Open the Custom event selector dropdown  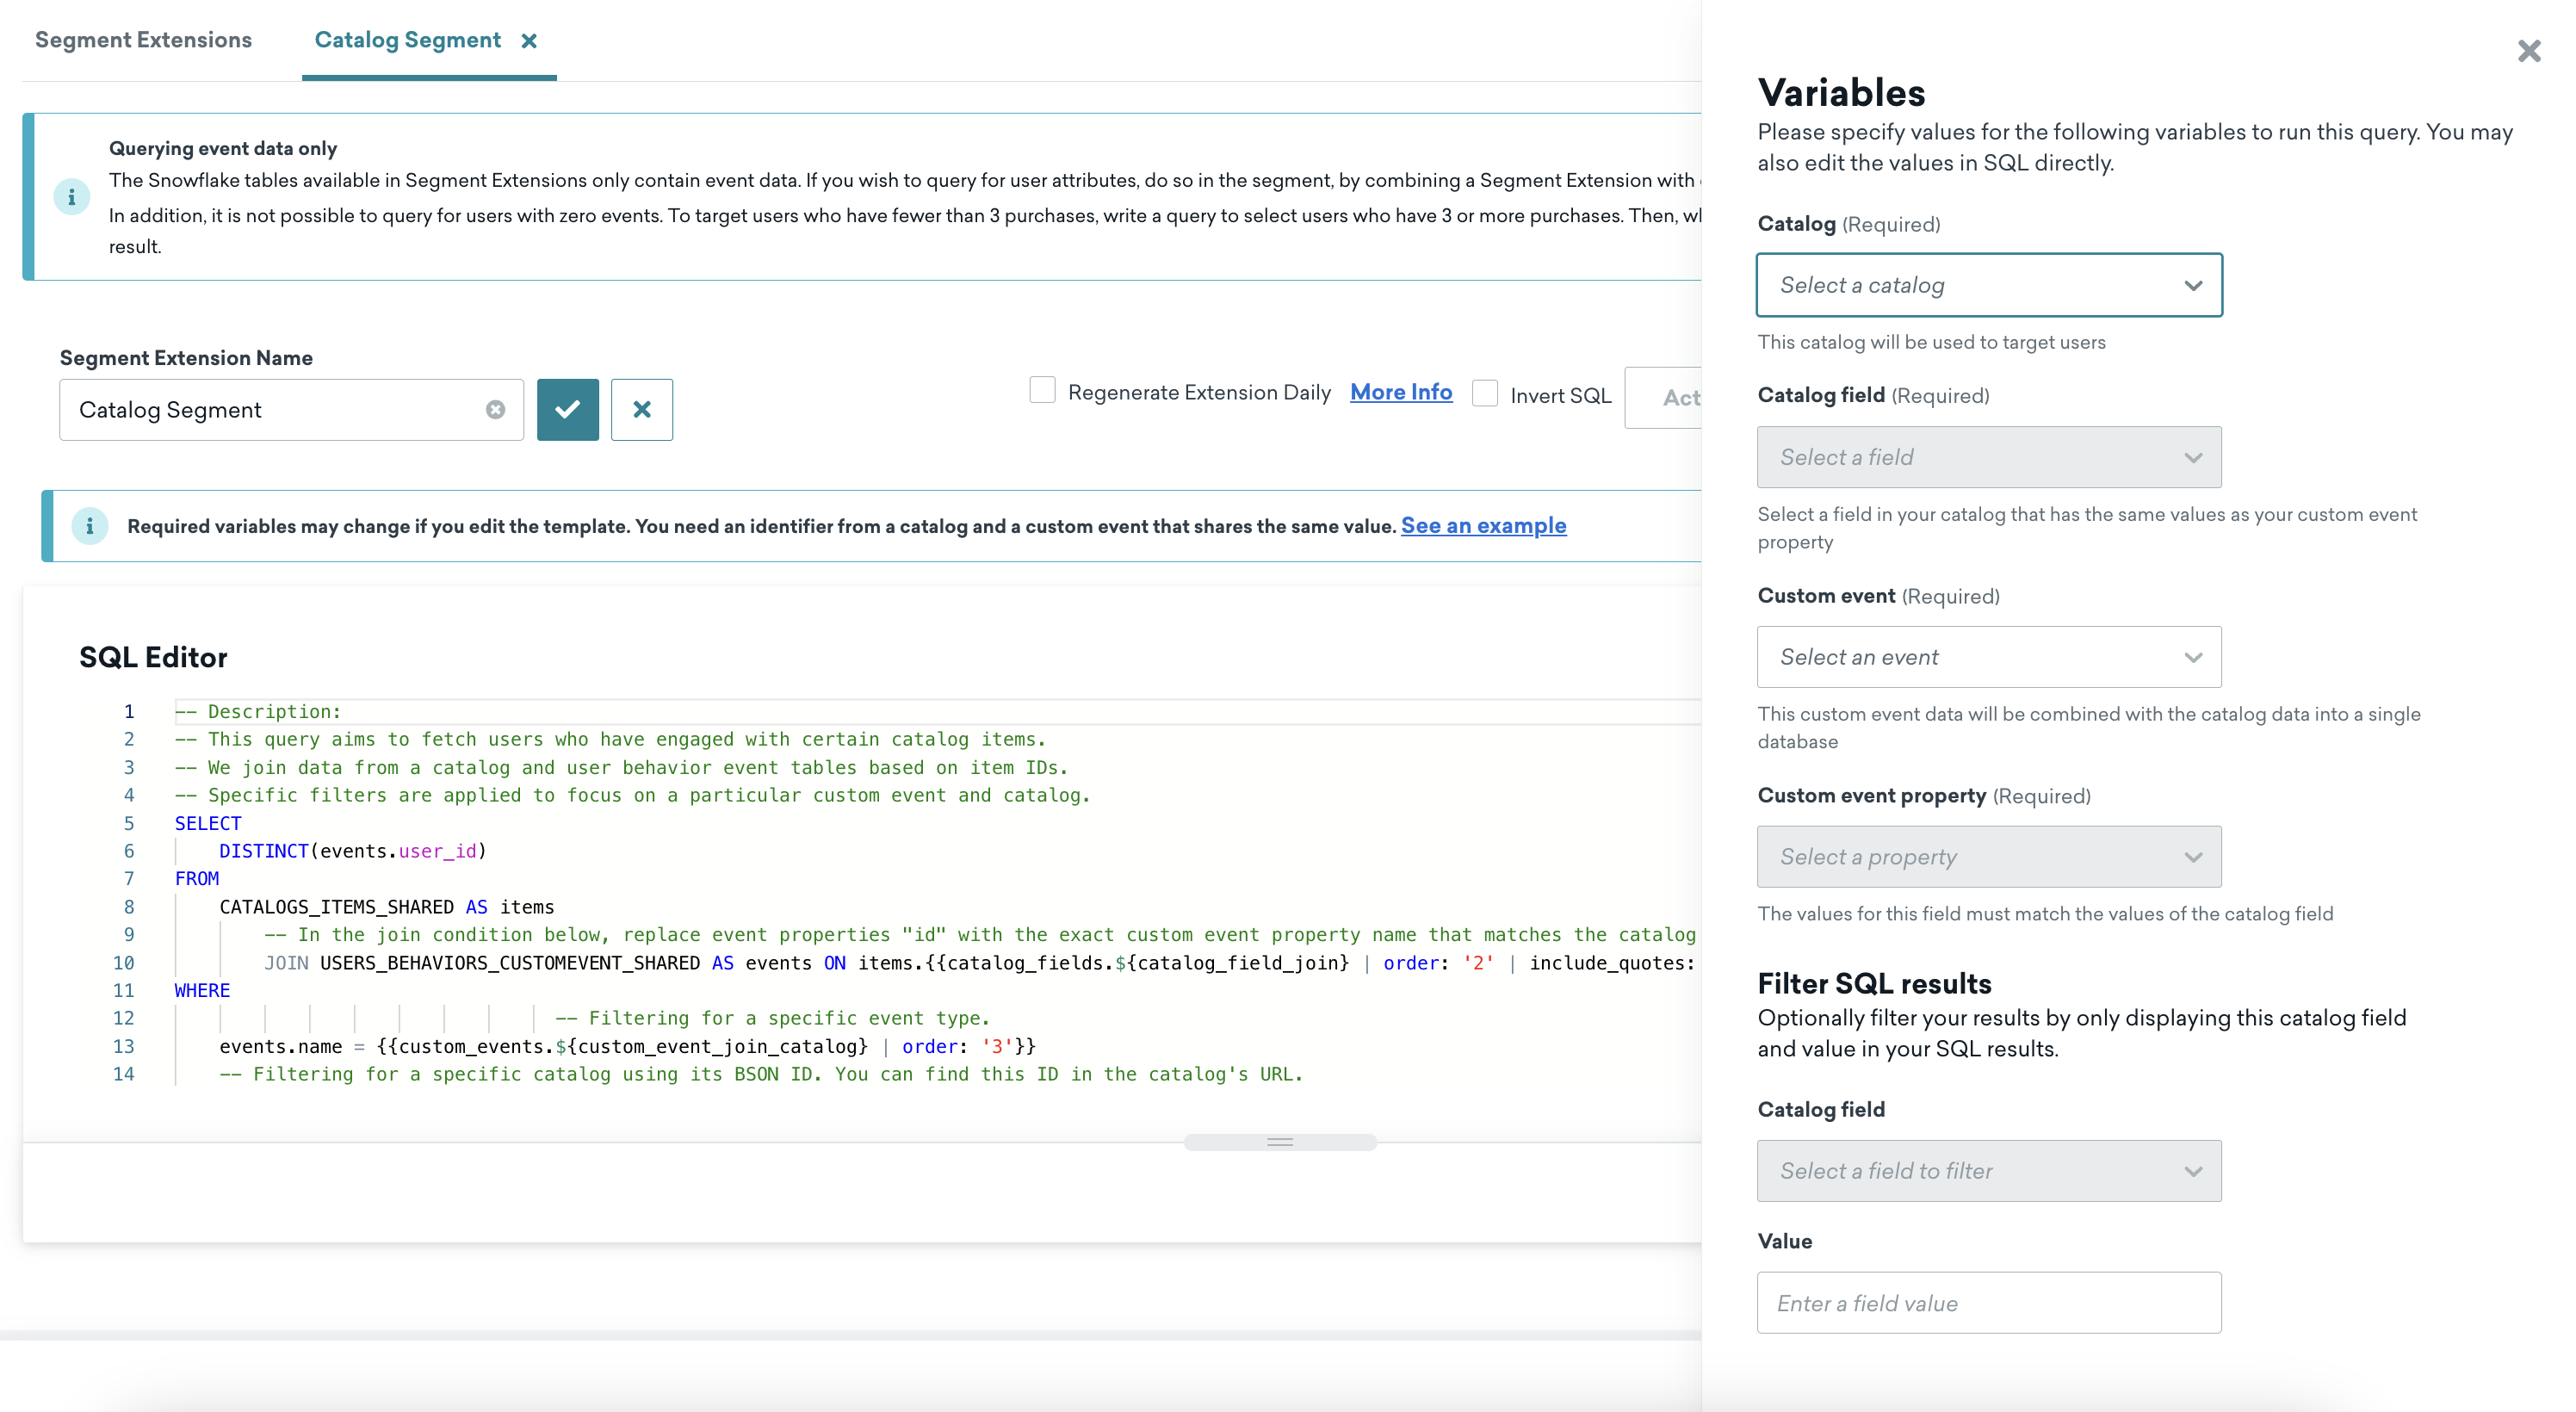(1989, 657)
